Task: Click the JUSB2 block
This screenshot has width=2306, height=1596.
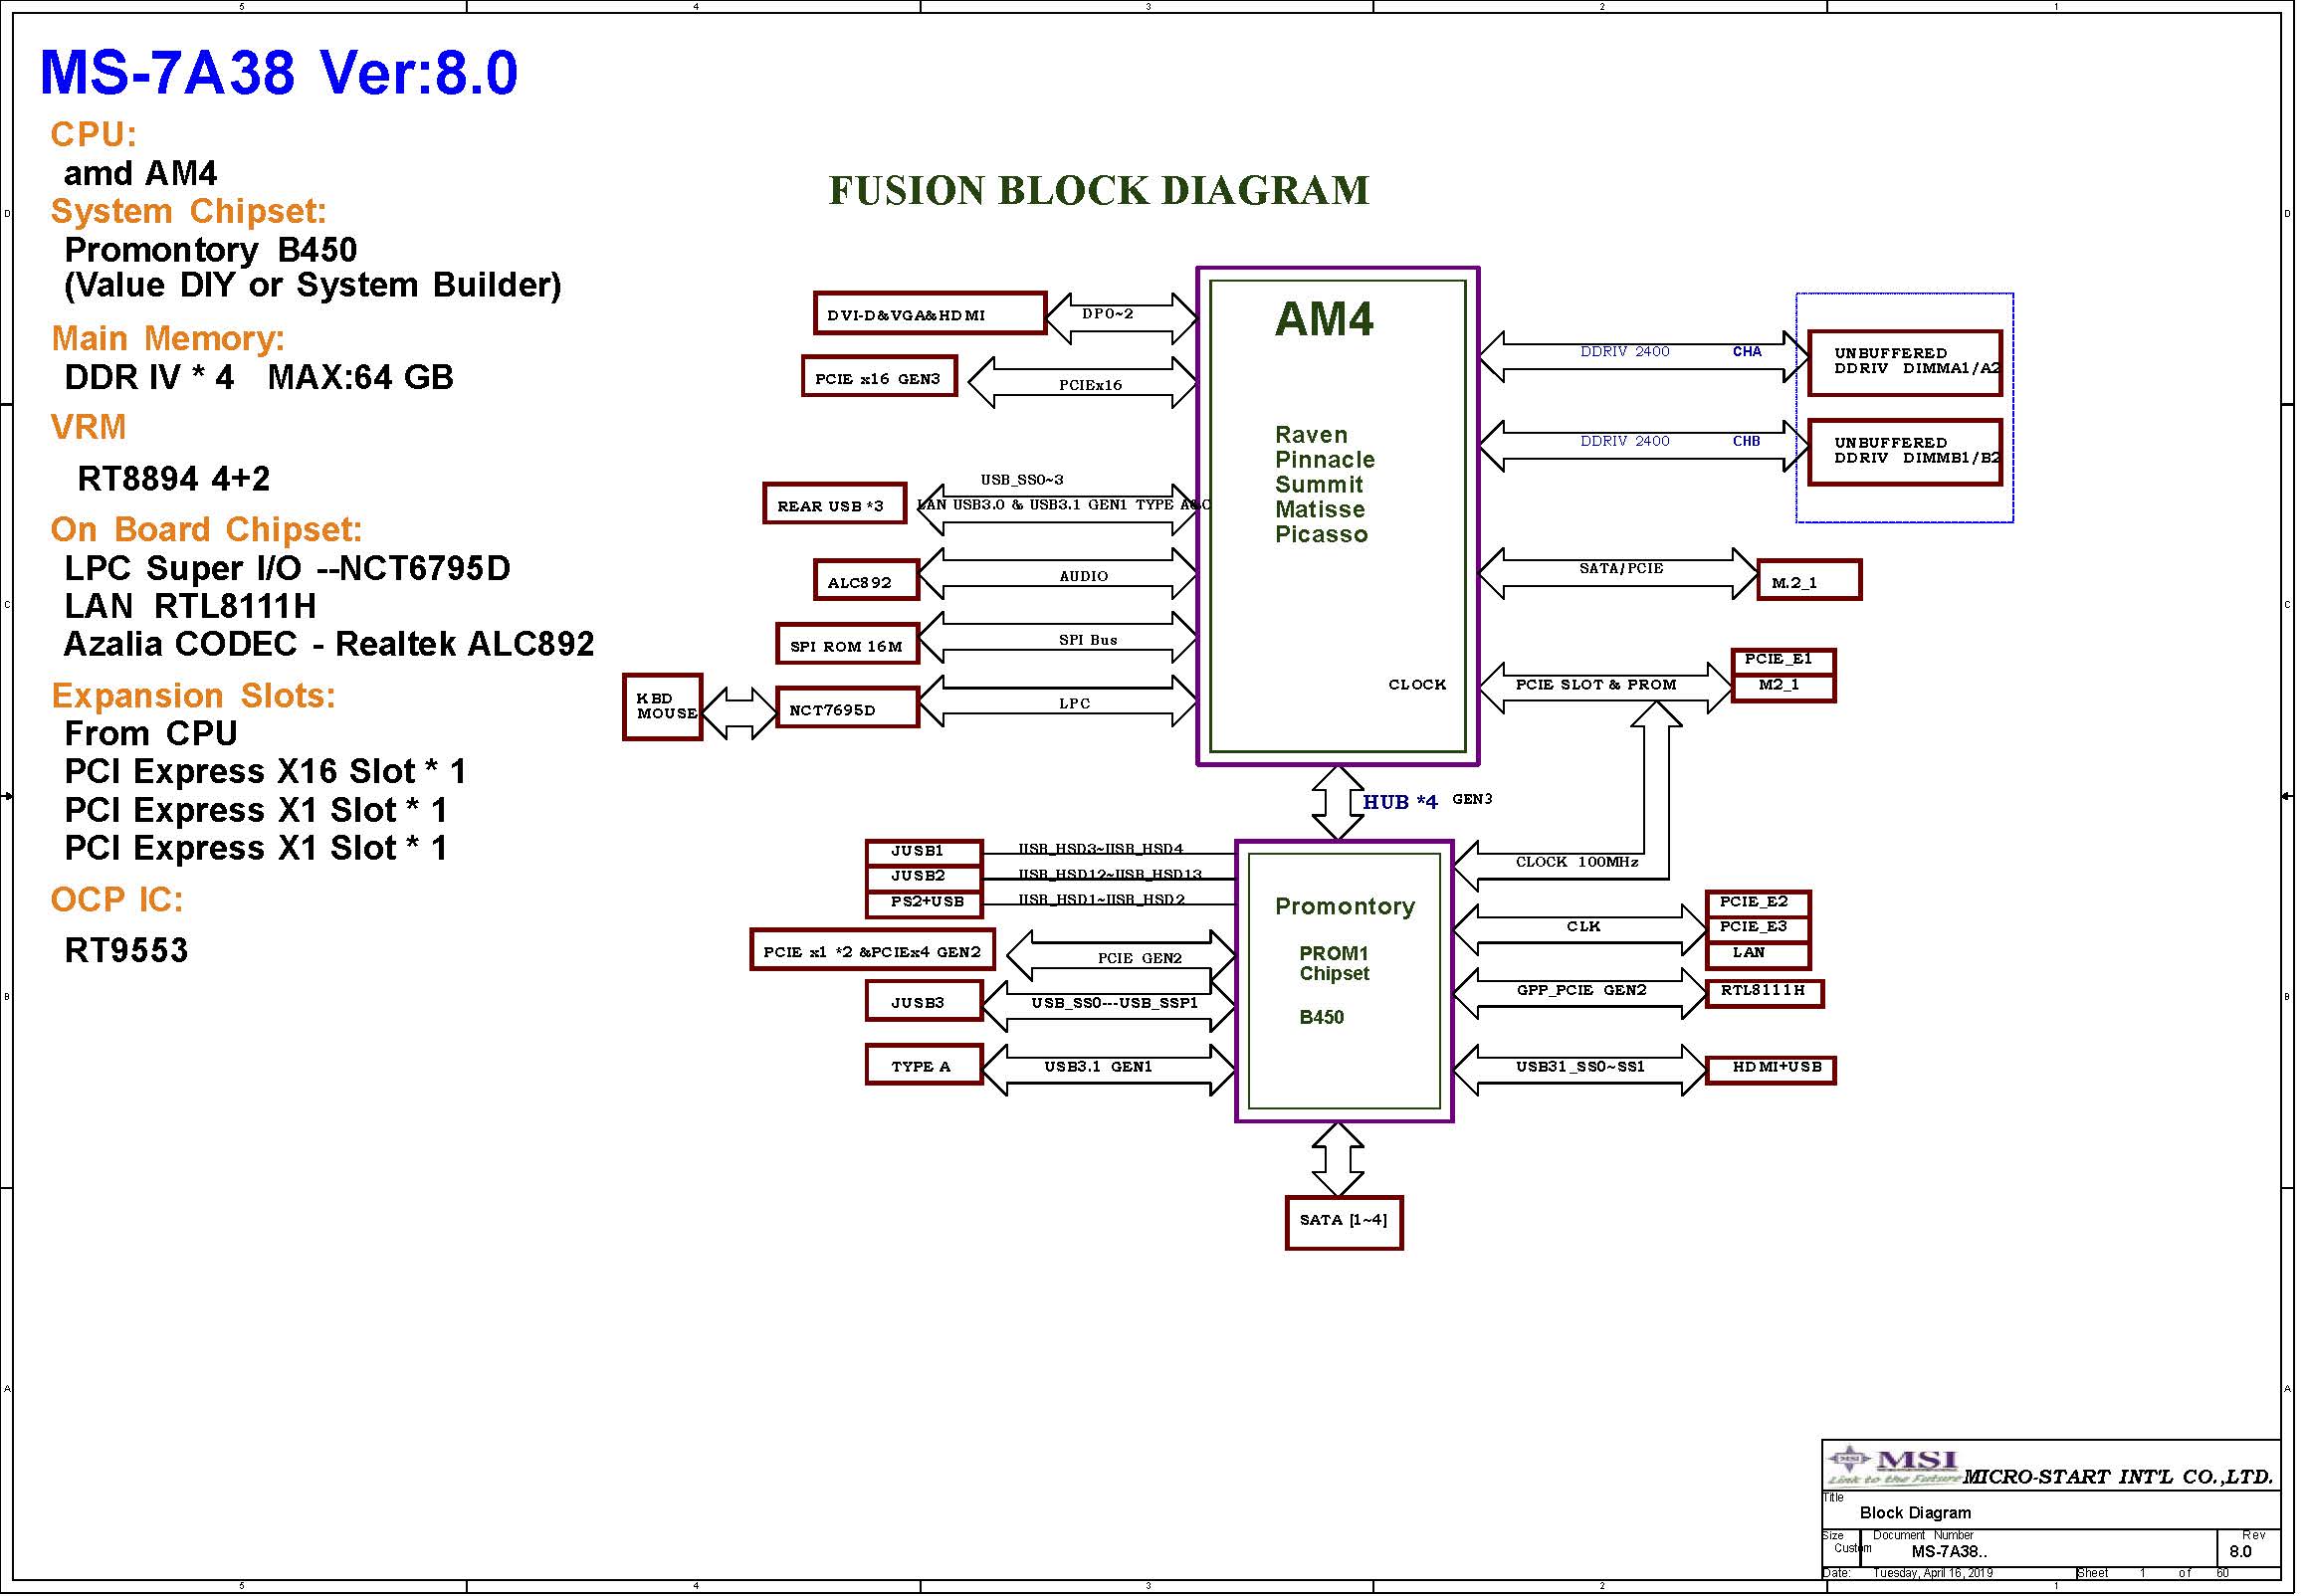Action: (924, 877)
